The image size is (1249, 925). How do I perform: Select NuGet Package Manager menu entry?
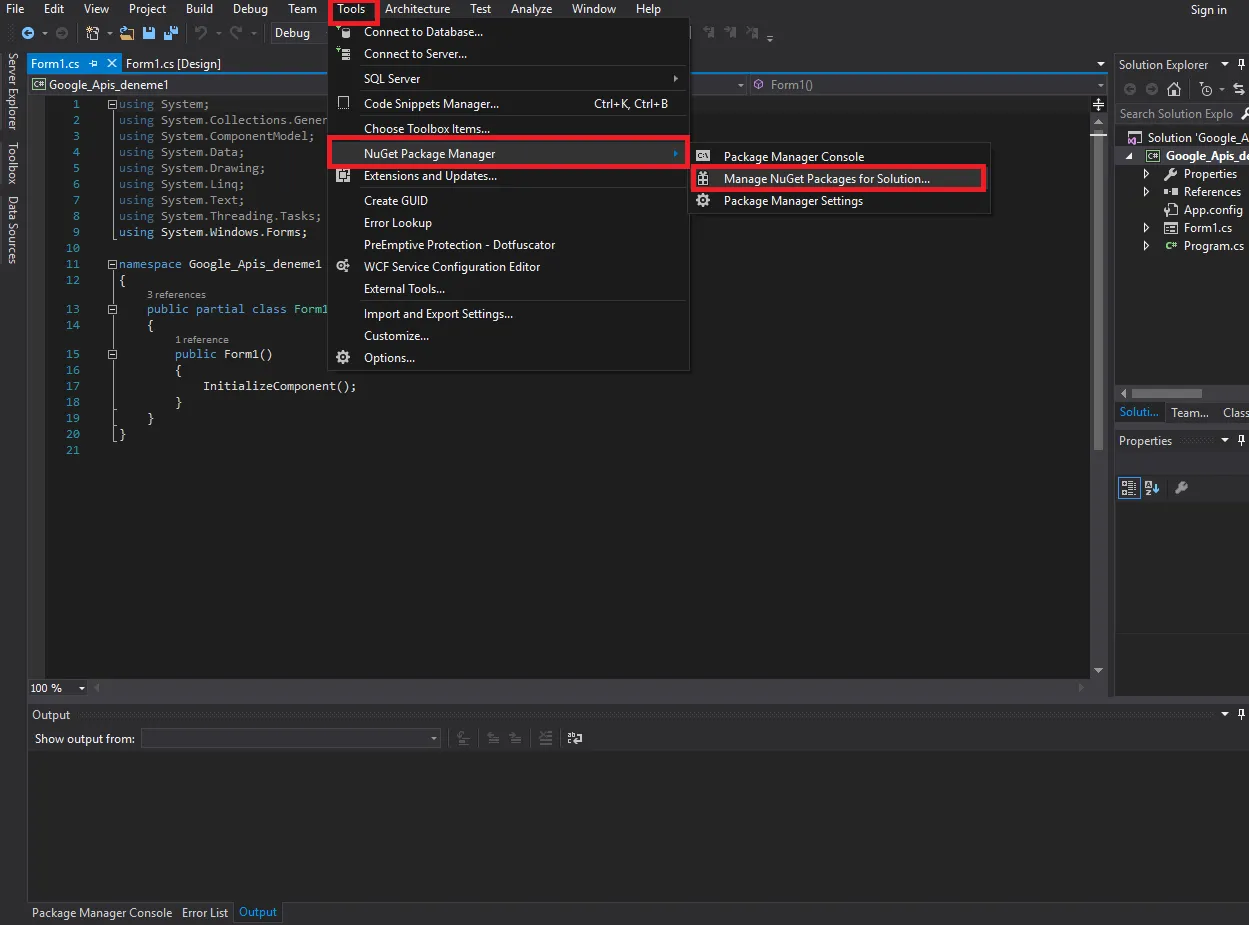(x=508, y=154)
